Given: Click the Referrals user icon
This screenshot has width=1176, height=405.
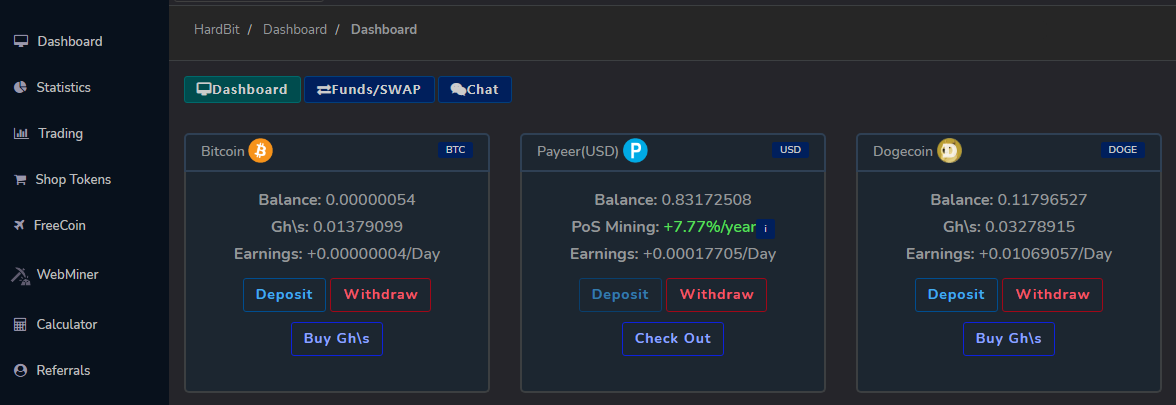Looking at the screenshot, I should [x=20, y=370].
